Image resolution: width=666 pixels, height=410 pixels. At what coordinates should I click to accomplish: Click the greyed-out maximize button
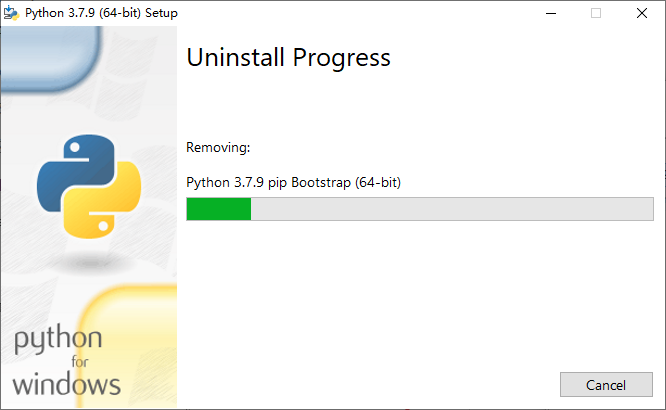[596, 13]
